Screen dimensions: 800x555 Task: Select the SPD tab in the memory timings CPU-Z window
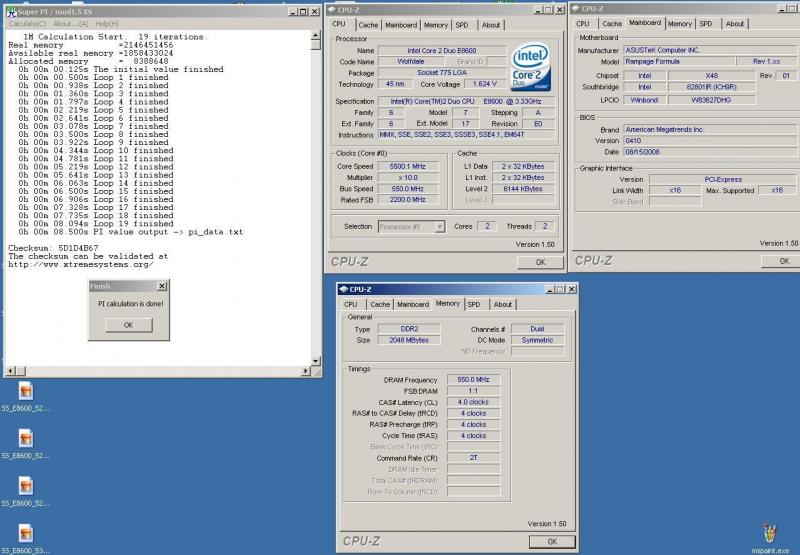point(474,305)
